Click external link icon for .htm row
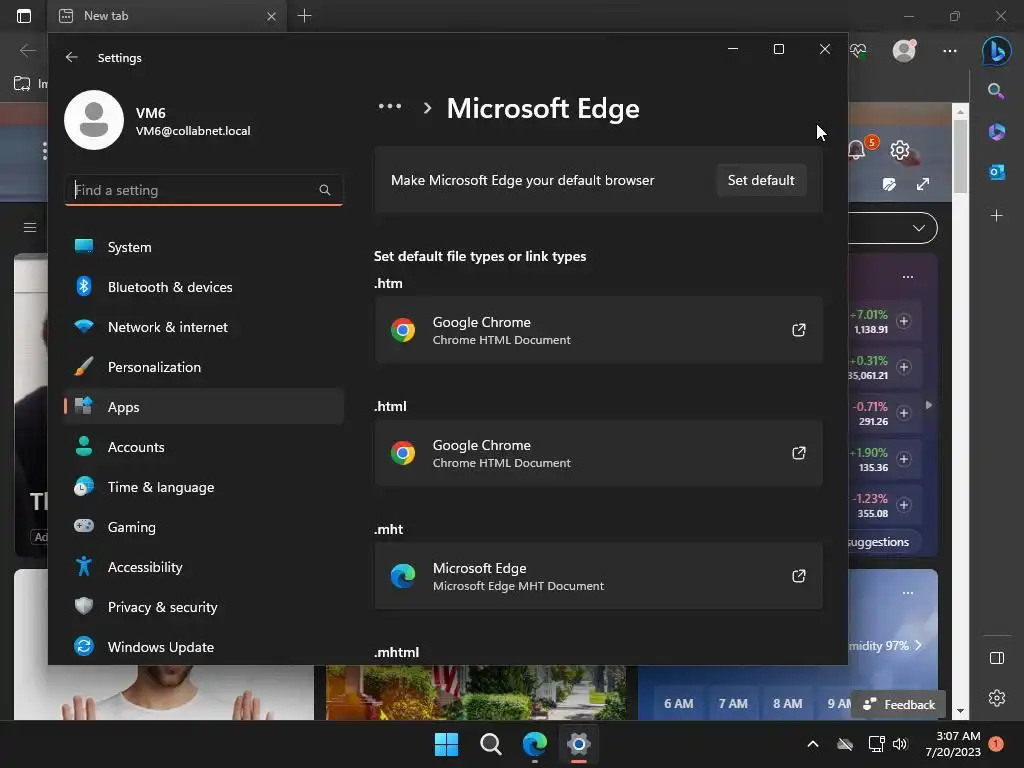Viewport: 1024px width, 768px height. tap(799, 330)
